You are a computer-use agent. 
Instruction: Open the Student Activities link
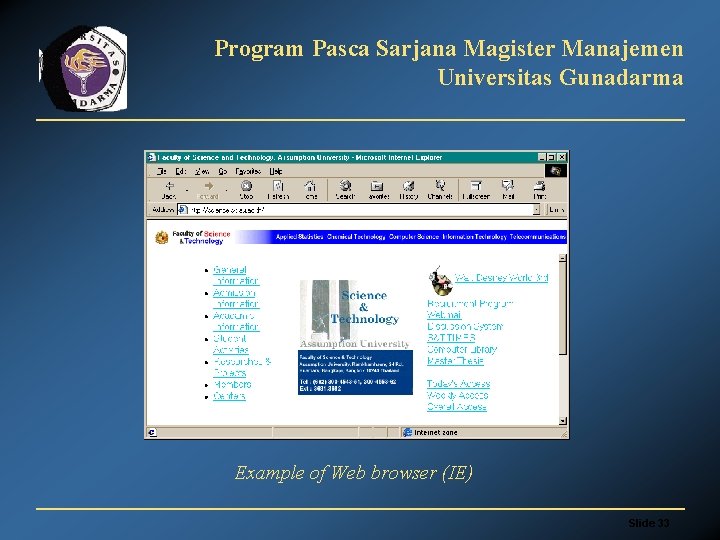[230, 344]
